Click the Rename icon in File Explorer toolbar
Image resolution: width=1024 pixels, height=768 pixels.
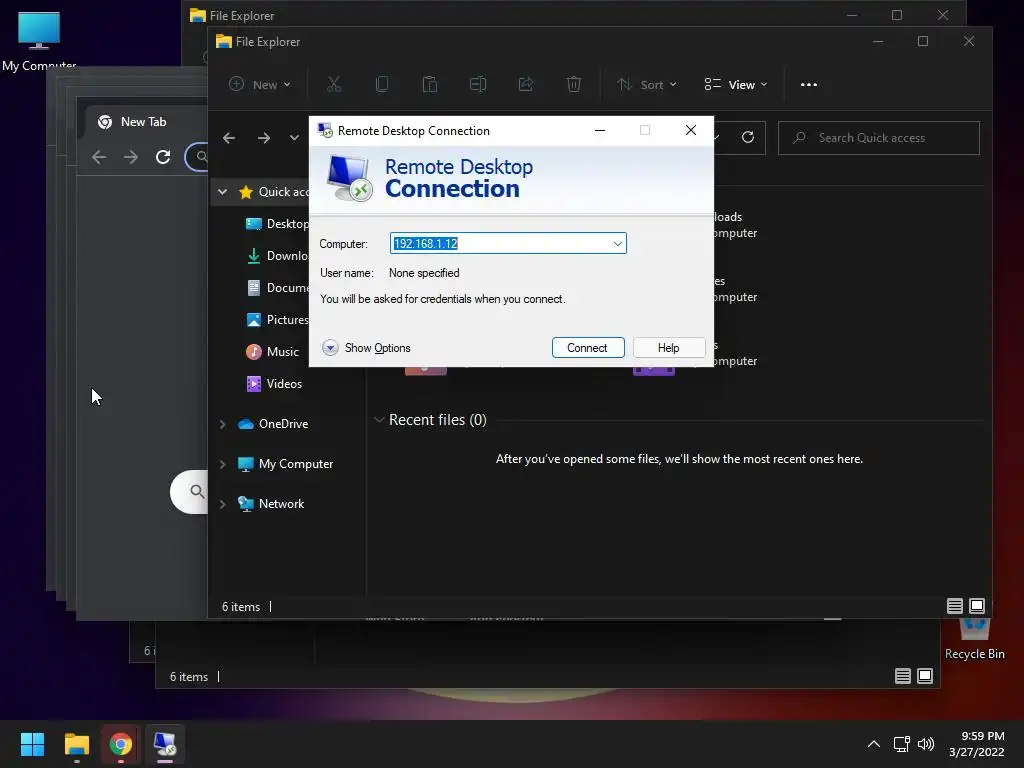478,84
